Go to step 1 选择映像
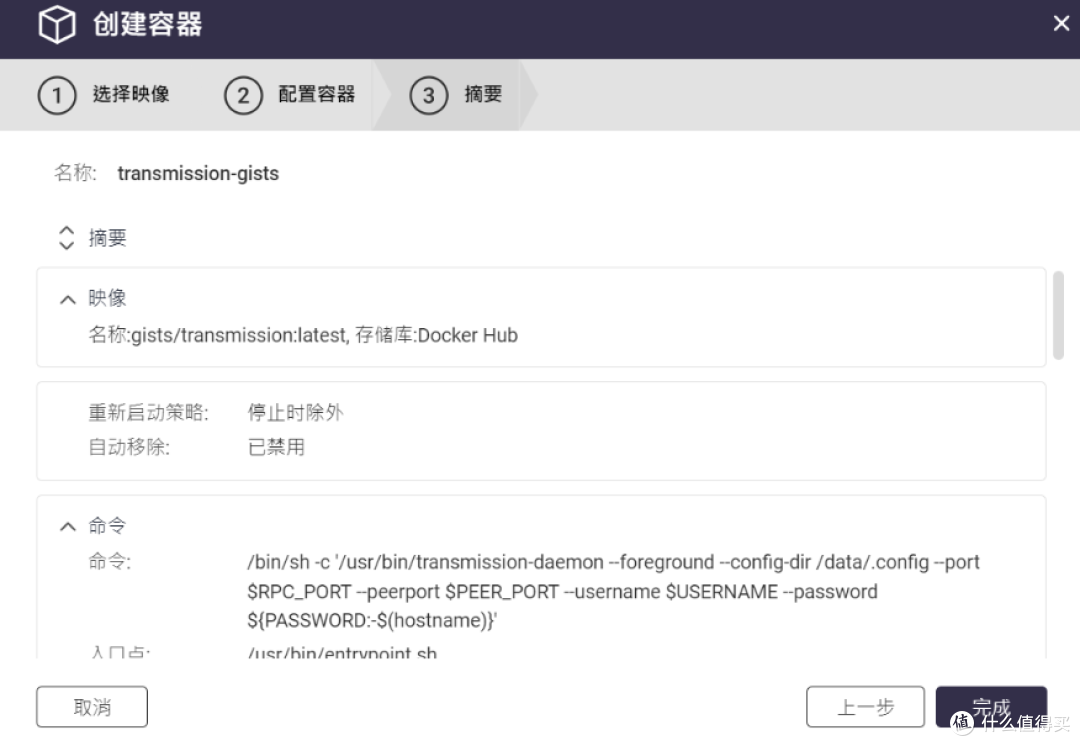The width and height of the screenshot is (1080, 746). pyautogui.click(x=104, y=95)
